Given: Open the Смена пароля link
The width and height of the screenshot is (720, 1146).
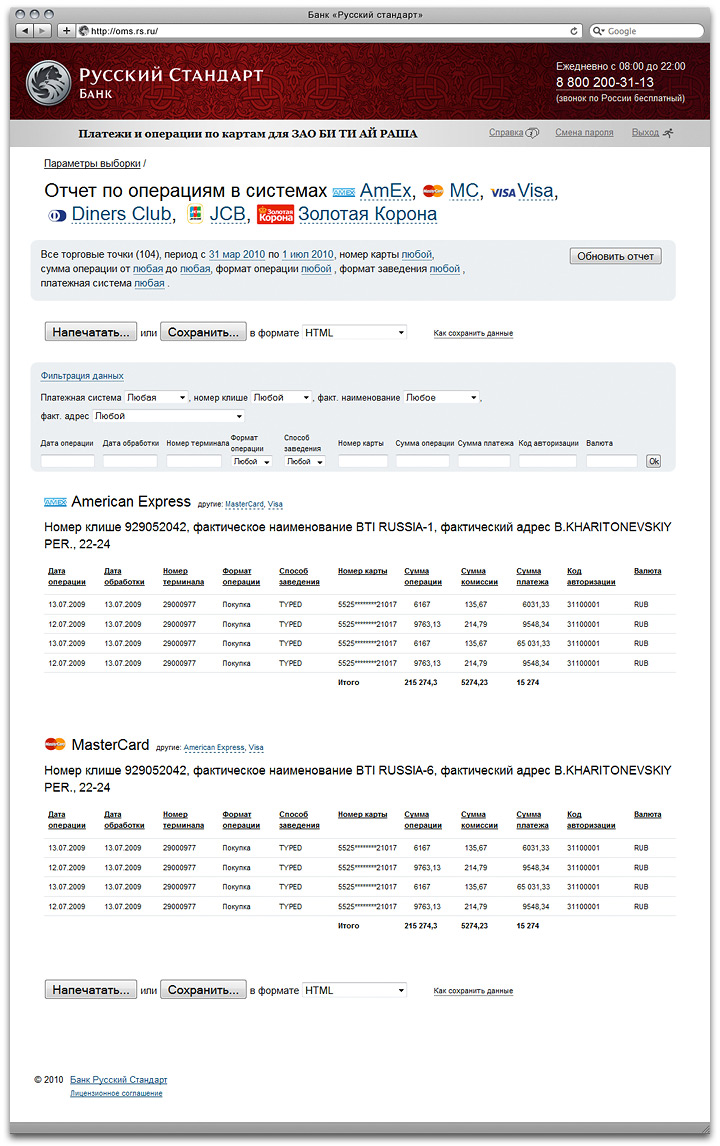Looking at the screenshot, I should pos(584,133).
